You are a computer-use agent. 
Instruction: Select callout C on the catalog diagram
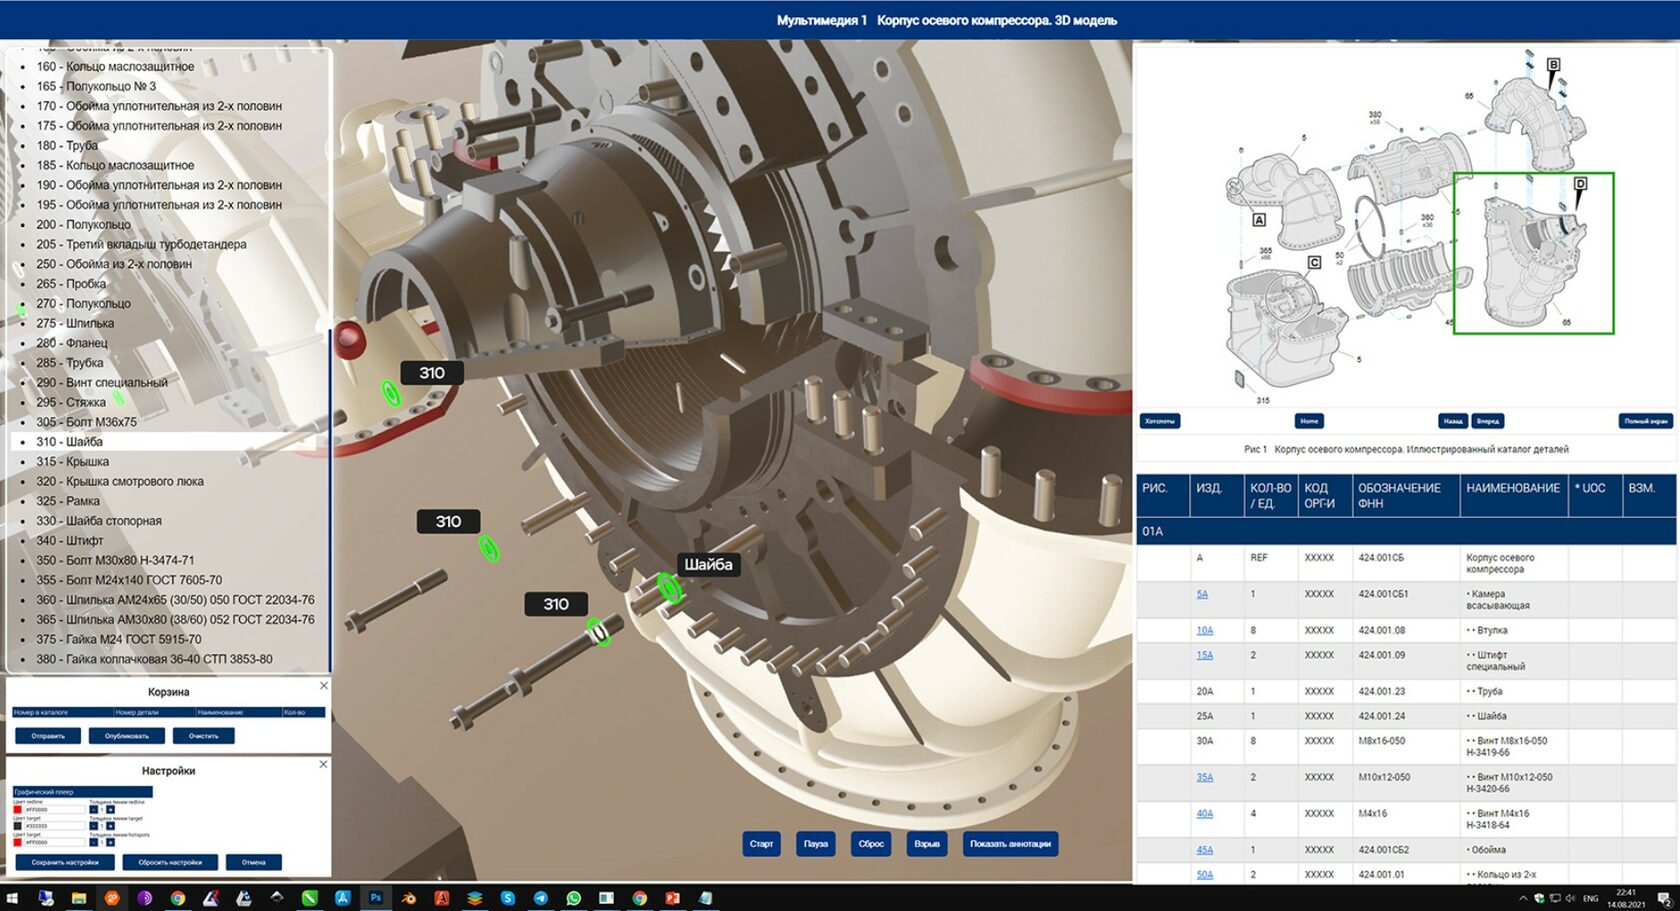tap(1314, 262)
